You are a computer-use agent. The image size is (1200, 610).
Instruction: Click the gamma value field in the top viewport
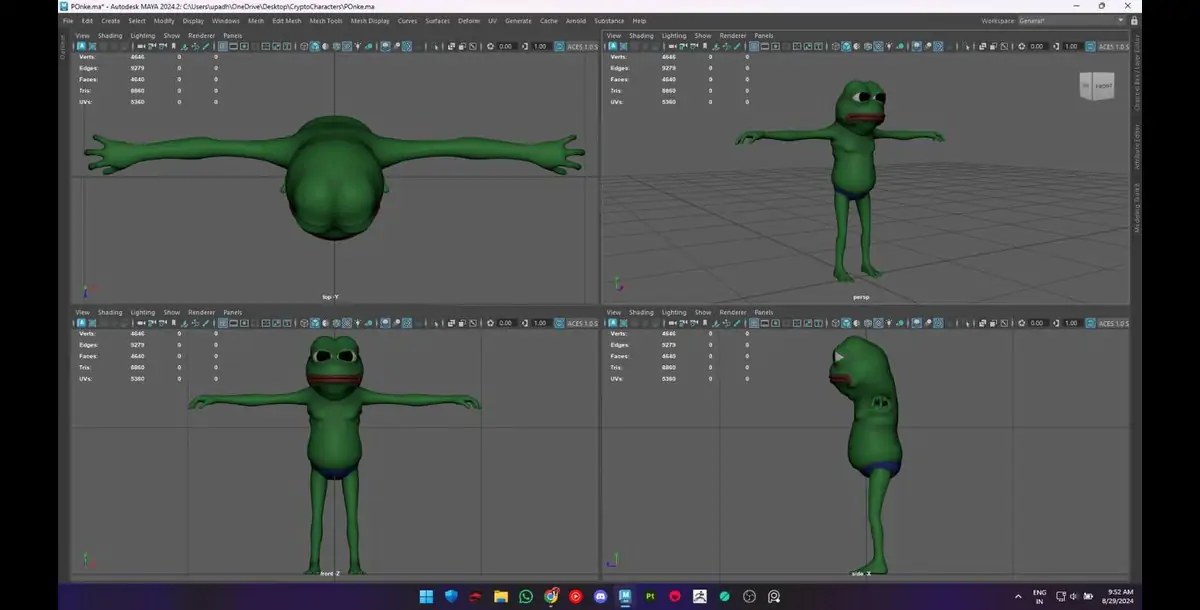click(540, 46)
